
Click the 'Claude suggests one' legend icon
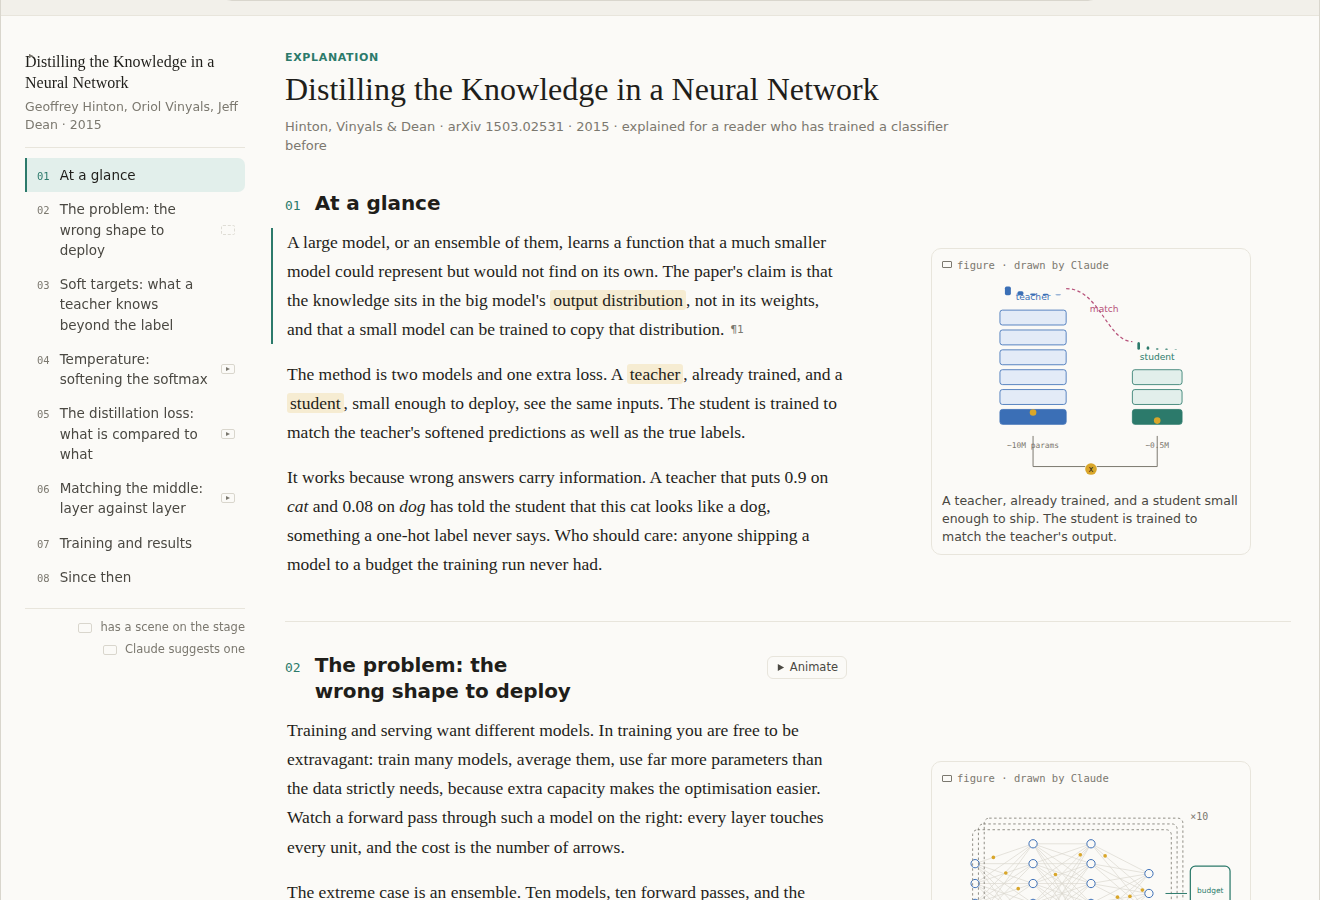click(110, 650)
